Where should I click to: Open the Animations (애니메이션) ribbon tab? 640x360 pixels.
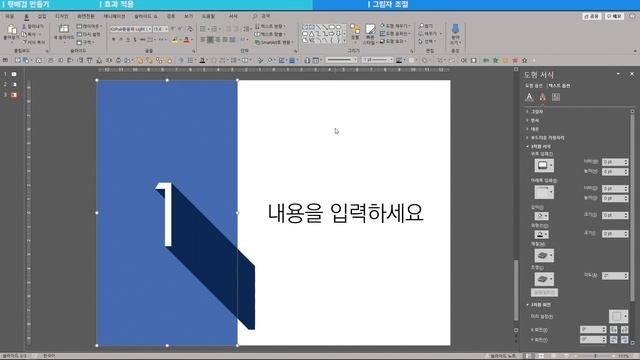coord(114,16)
